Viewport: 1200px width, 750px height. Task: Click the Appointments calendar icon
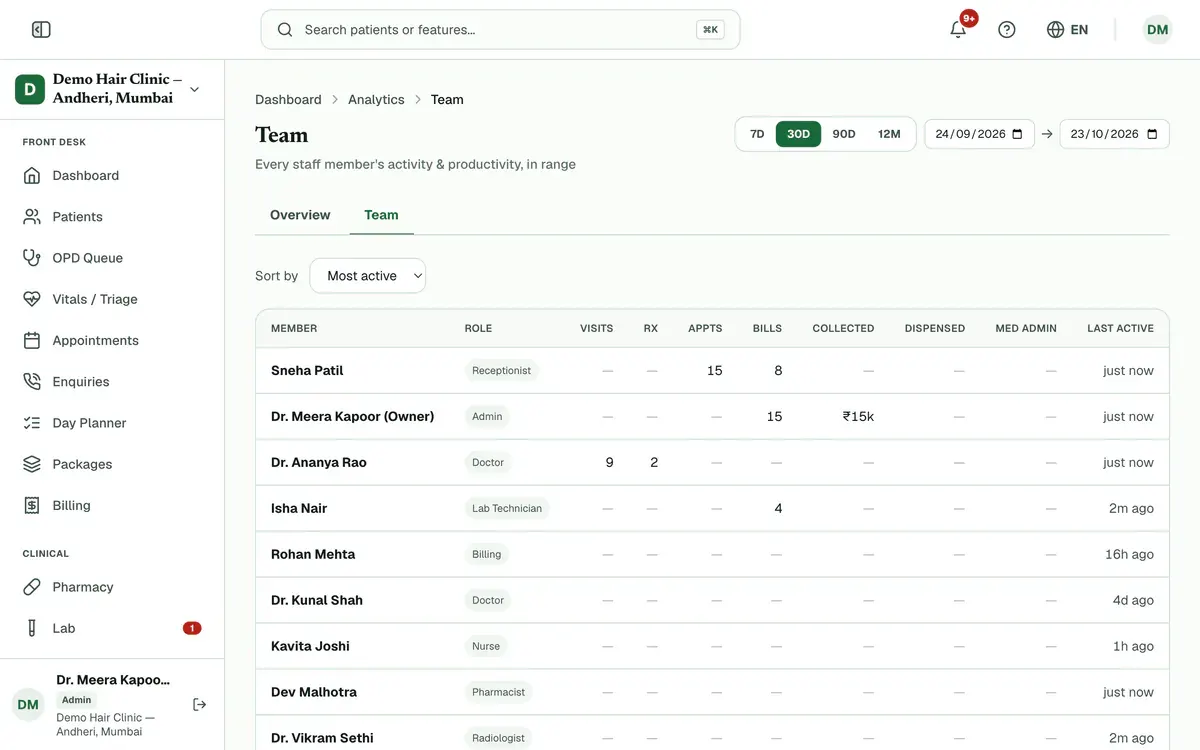coord(32,341)
